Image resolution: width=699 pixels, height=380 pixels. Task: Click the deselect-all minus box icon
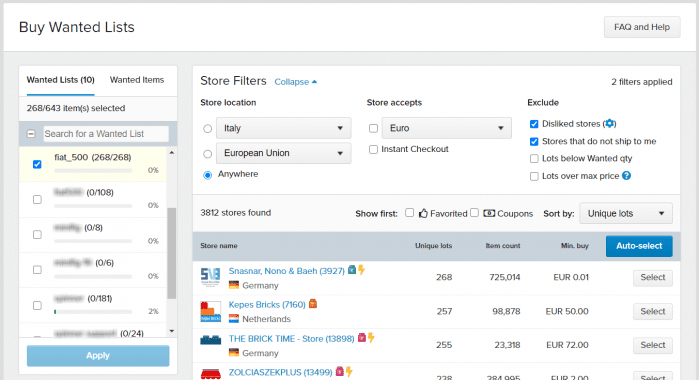tap(31, 134)
